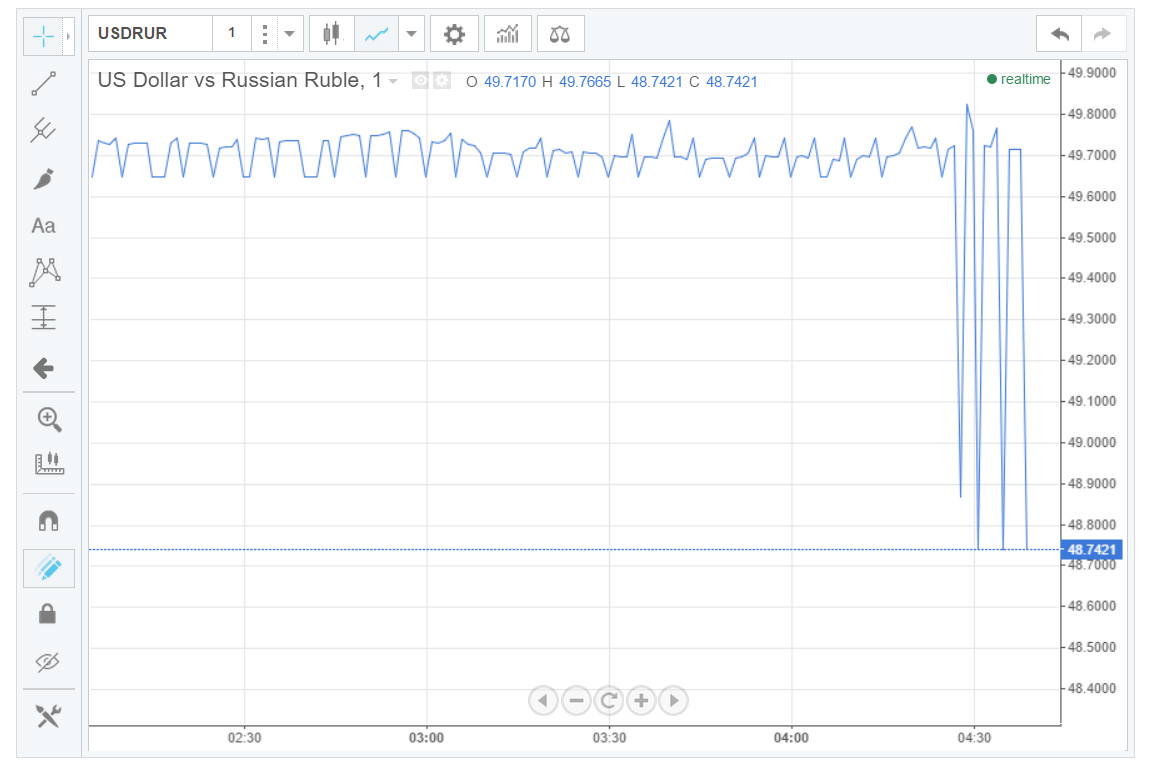The height and width of the screenshot is (784, 1172).
Task: Select the trend line drawing tool
Action: 43,84
